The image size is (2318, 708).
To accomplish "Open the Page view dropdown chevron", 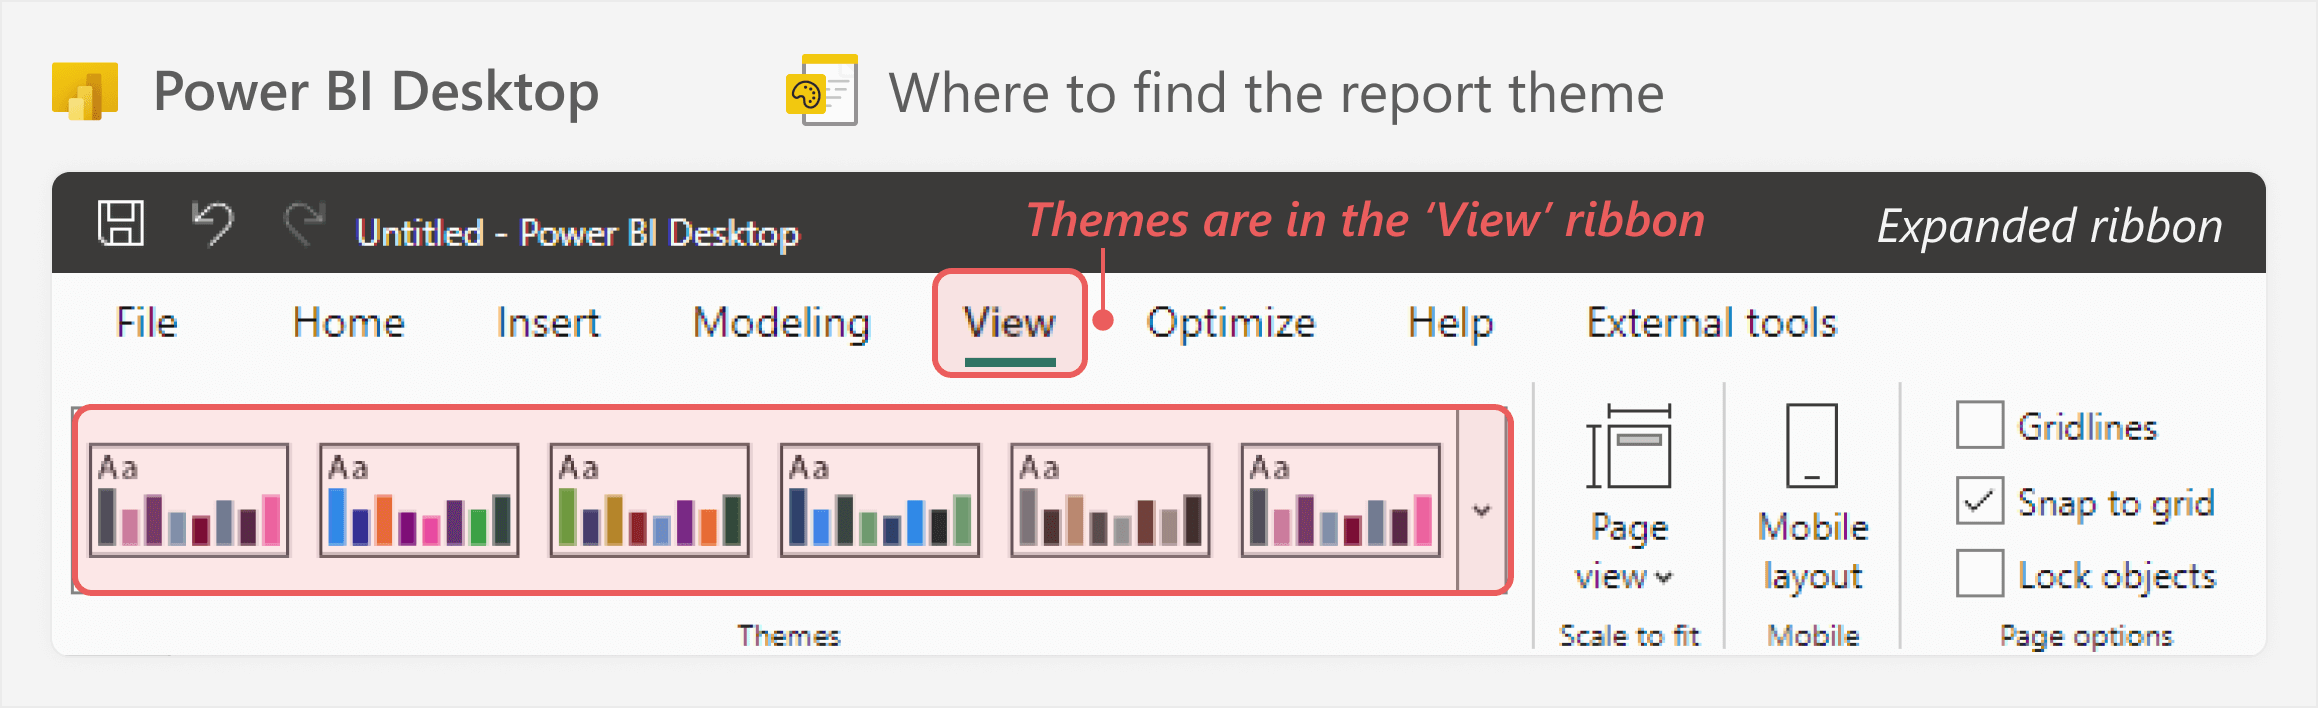I will pyautogui.click(x=1664, y=577).
